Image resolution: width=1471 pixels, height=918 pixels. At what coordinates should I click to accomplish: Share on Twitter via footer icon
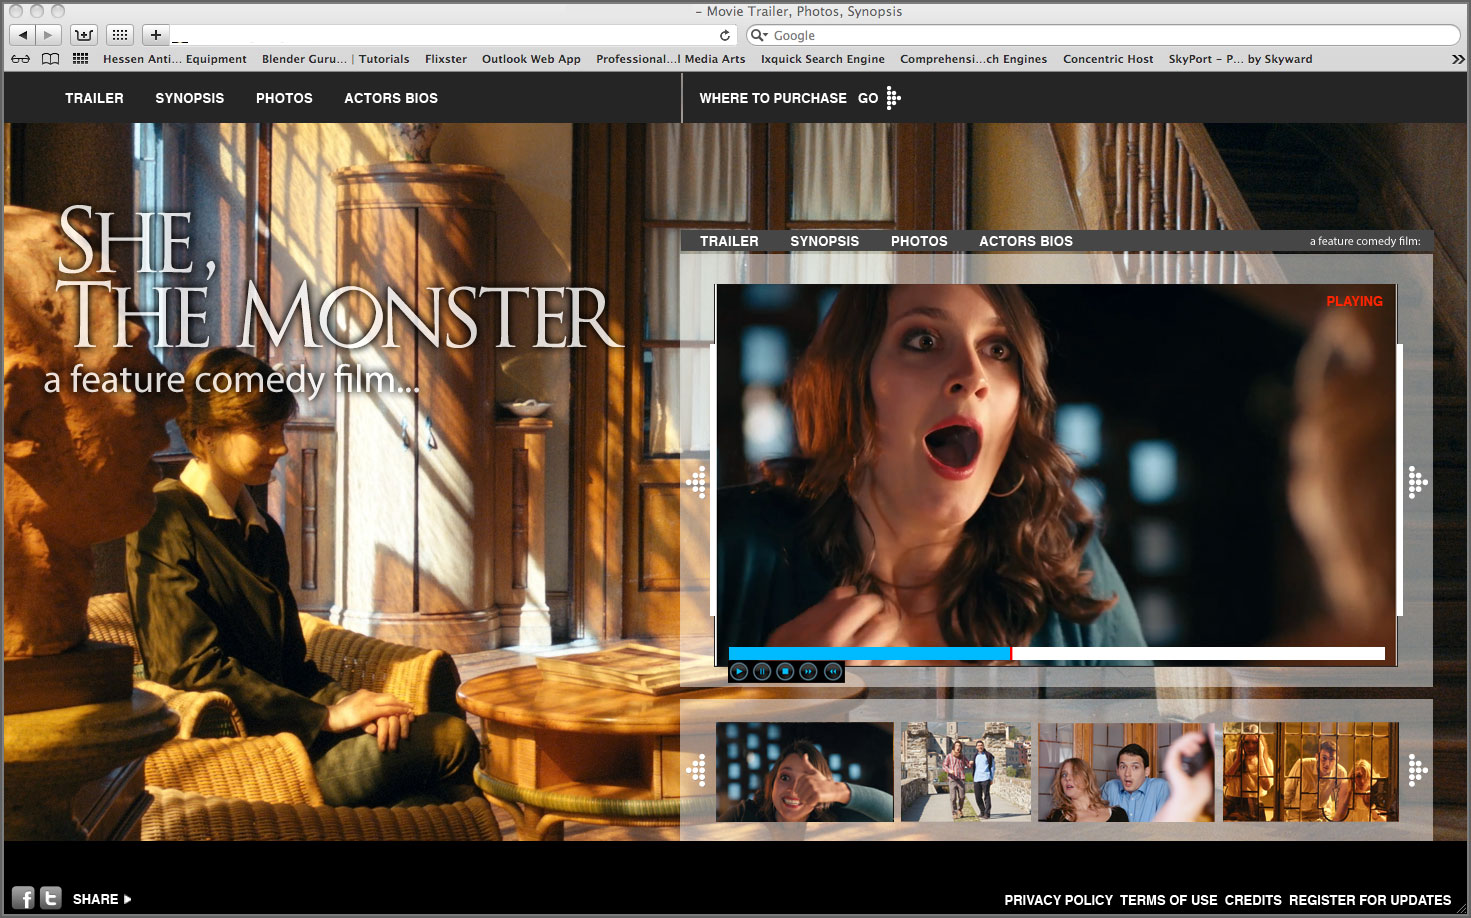click(x=50, y=898)
